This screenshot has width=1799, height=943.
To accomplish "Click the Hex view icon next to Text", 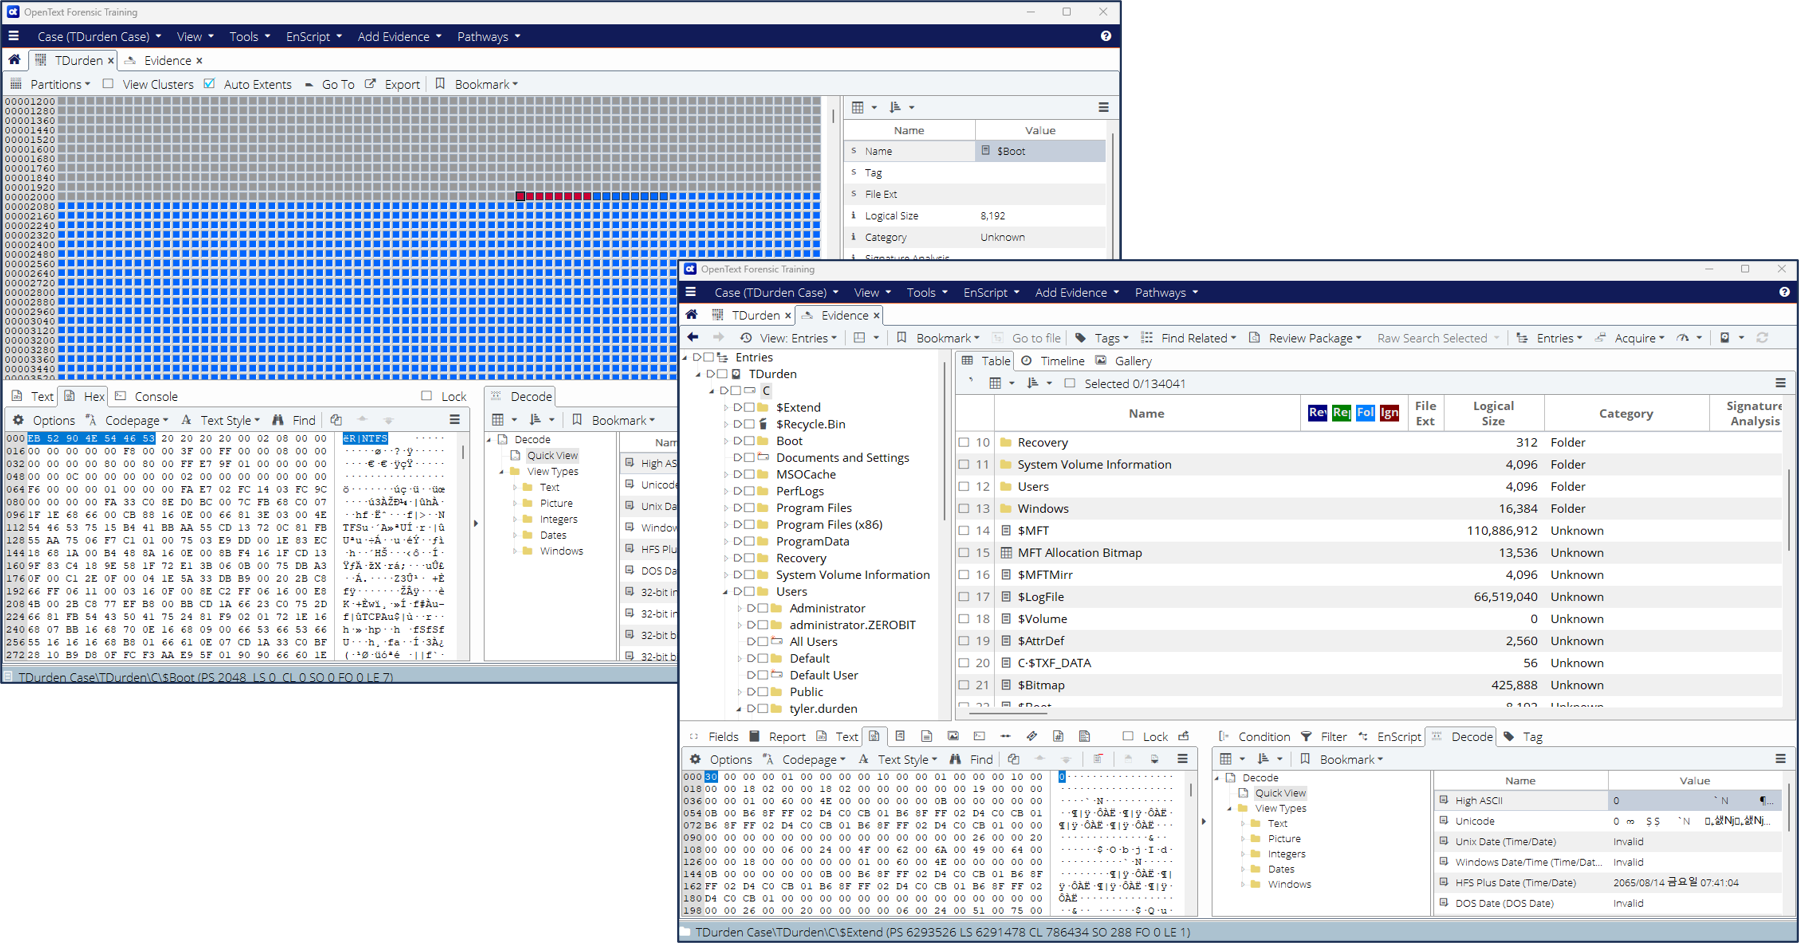I will tap(874, 736).
